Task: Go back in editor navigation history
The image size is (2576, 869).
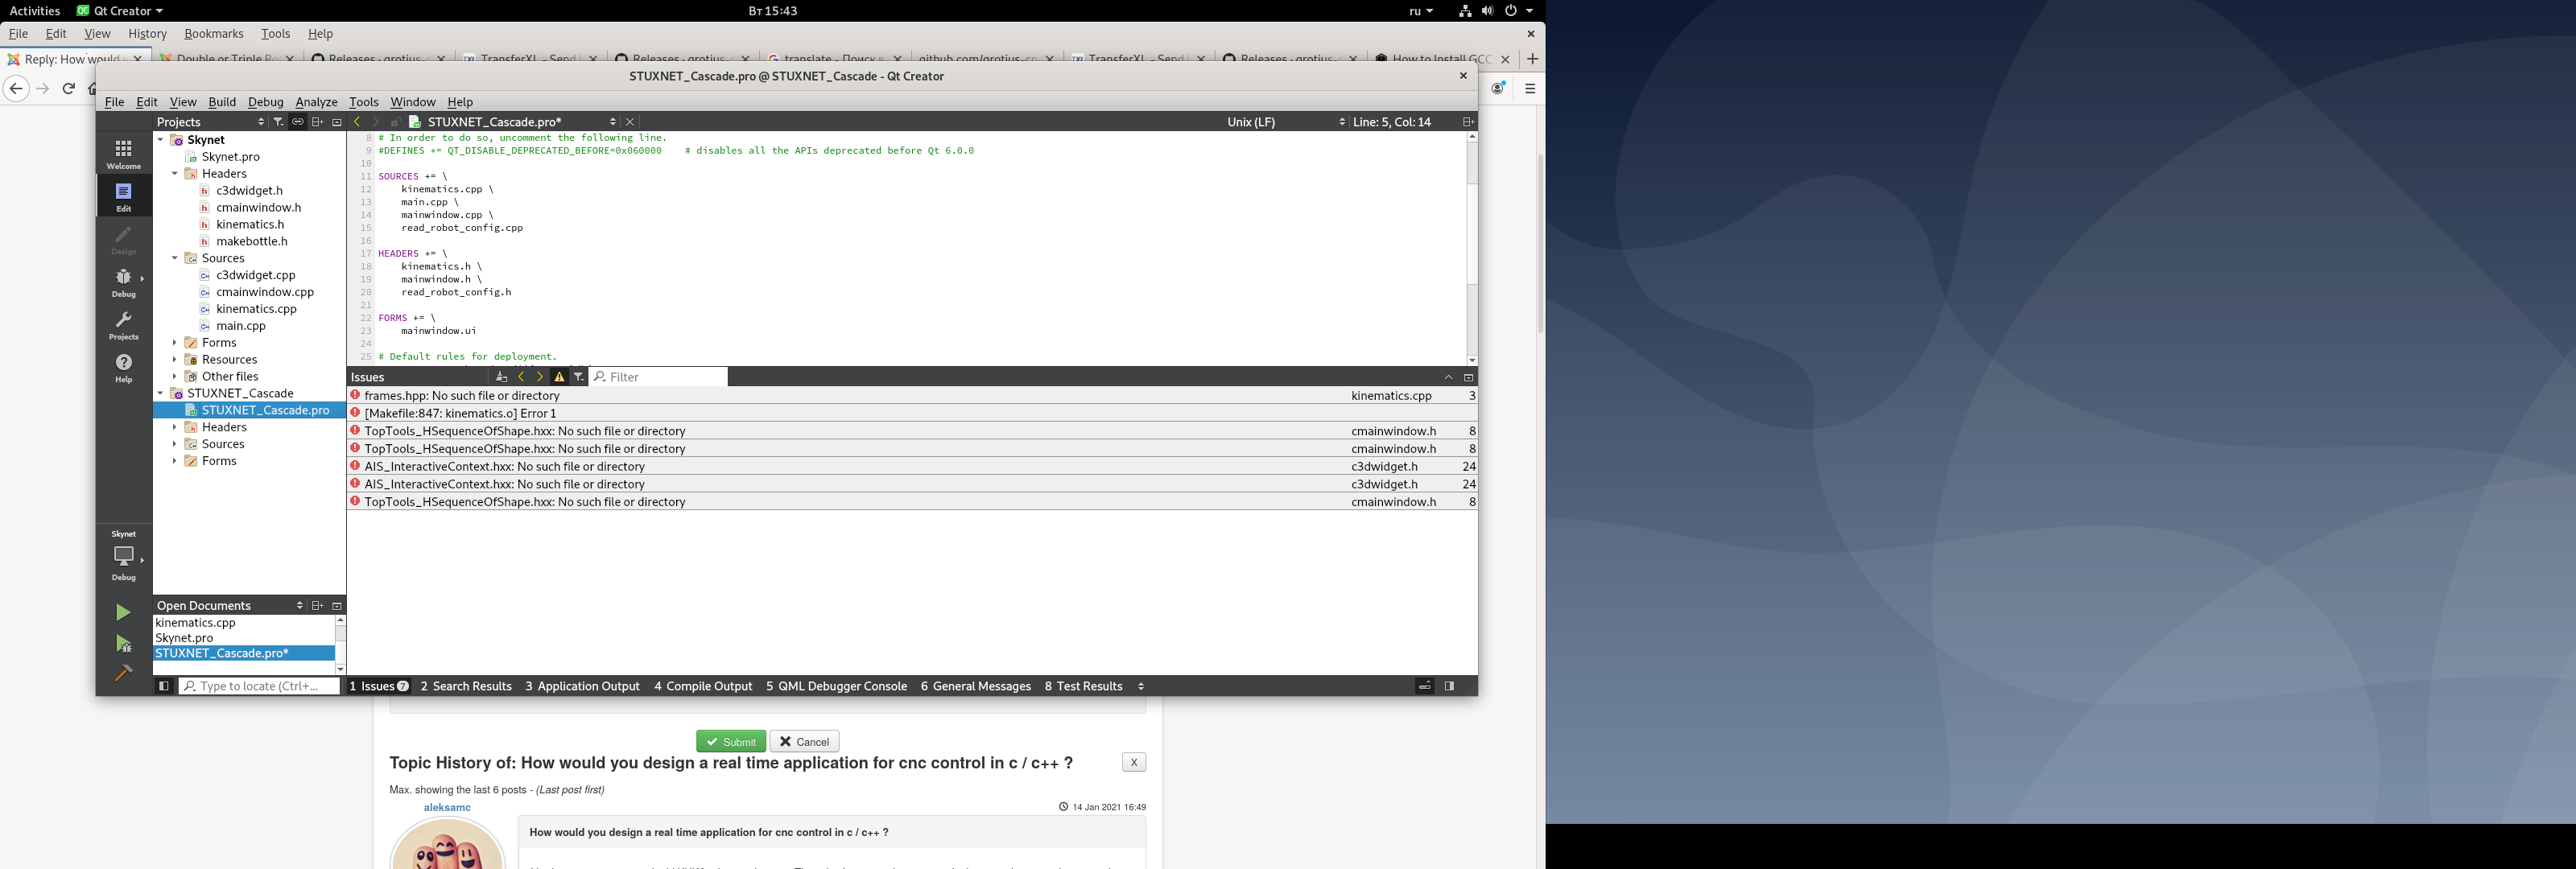Action: point(357,122)
